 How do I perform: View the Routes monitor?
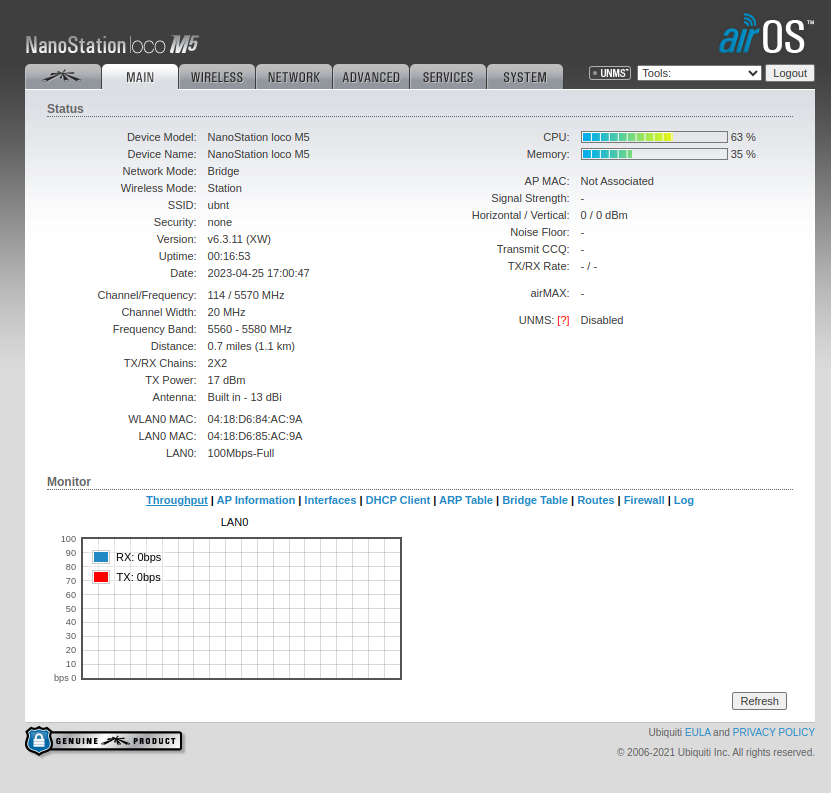(596, 500)
